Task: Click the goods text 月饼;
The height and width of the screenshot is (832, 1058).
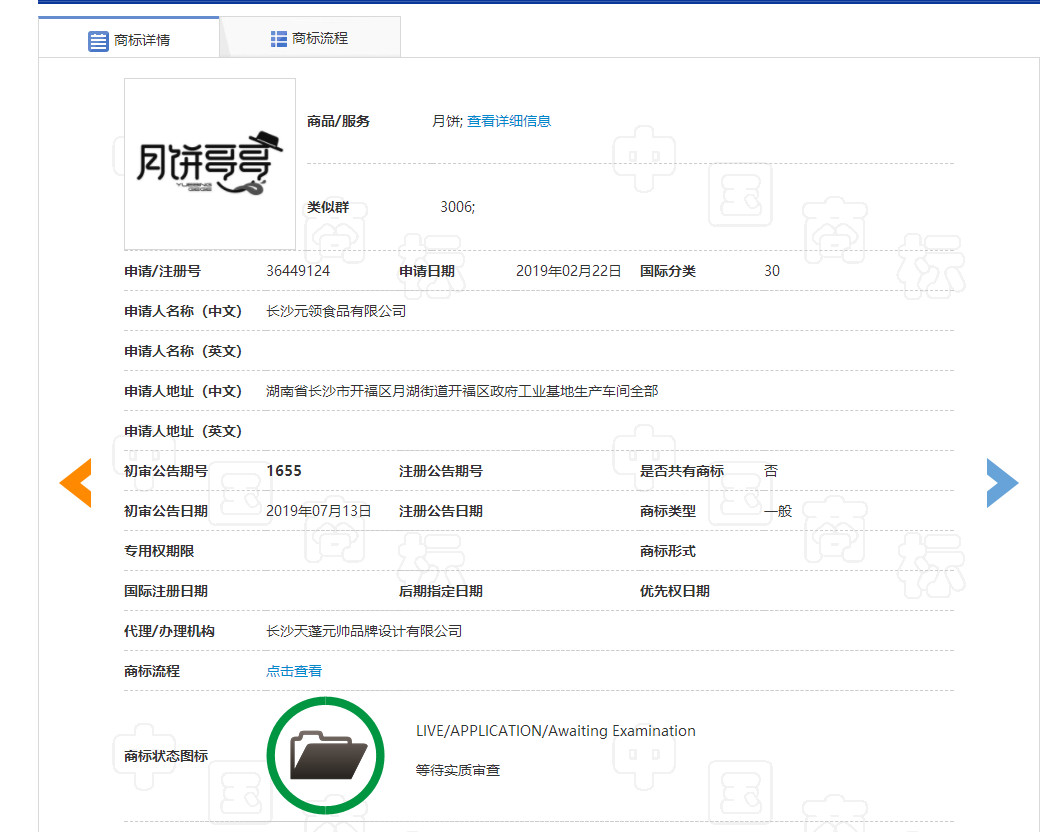Action: point(447,121)
